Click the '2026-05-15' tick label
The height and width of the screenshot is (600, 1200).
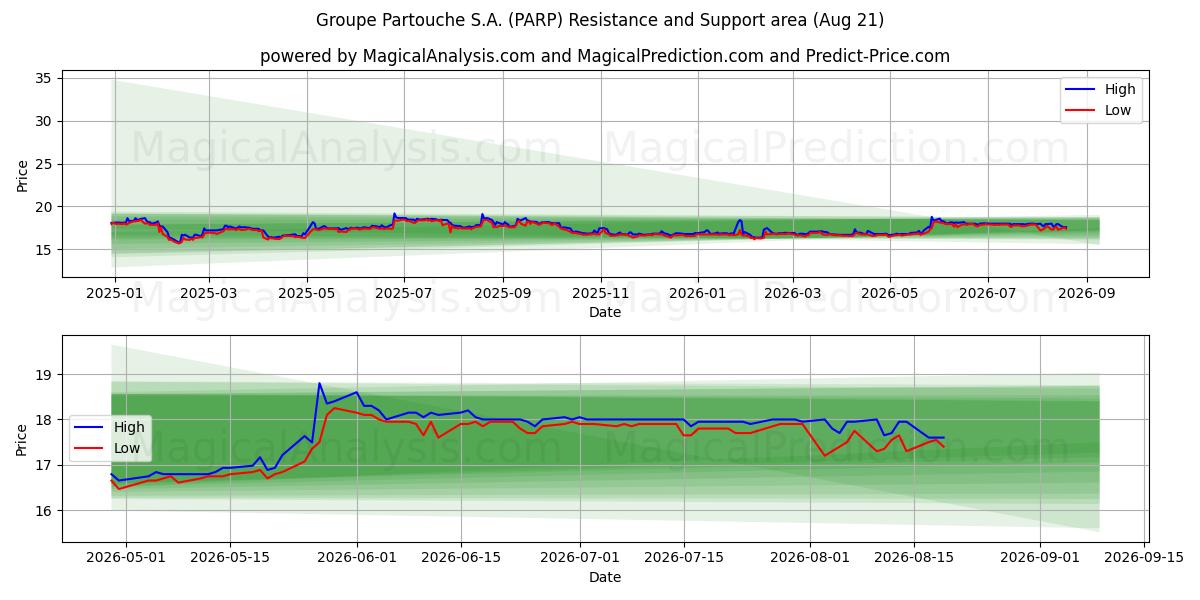pos(230,558)
